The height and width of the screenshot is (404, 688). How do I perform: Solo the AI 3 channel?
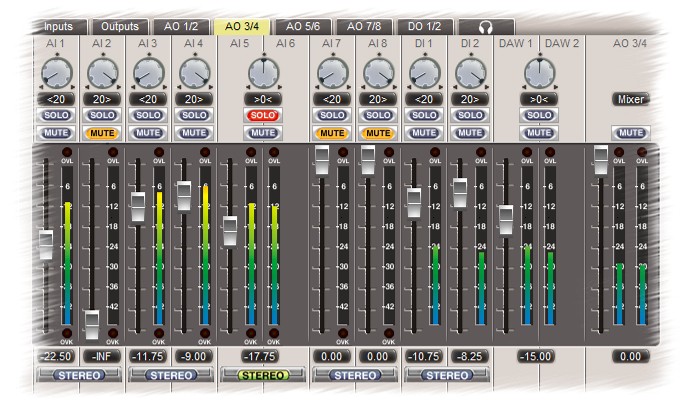pyautogui.click(x=148, y=115)
